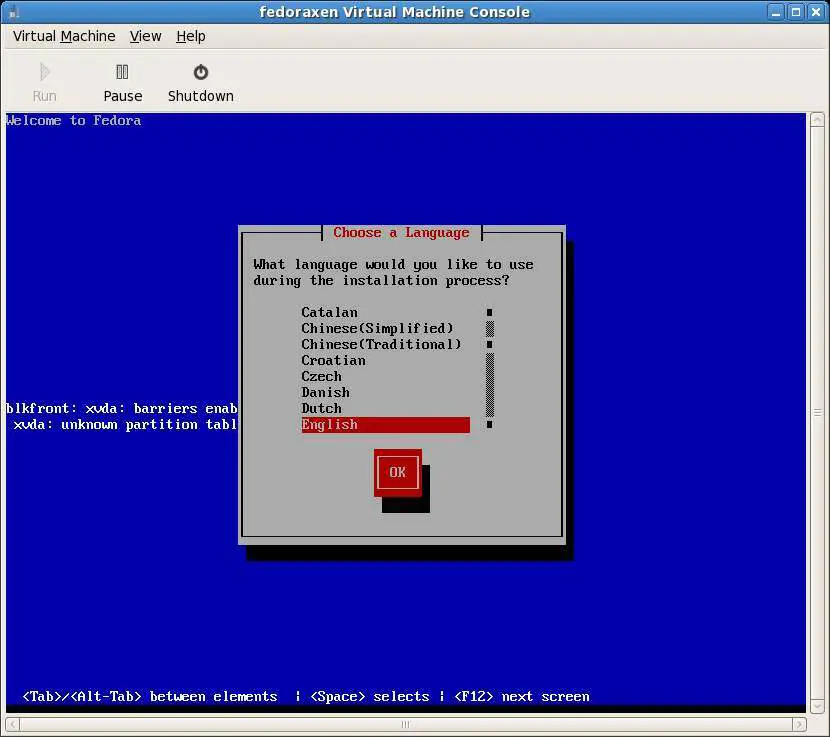Minimize the fedoraxen console window
Image resolution: width=830 pixels, height=737 pixels.
pos(777,12)
